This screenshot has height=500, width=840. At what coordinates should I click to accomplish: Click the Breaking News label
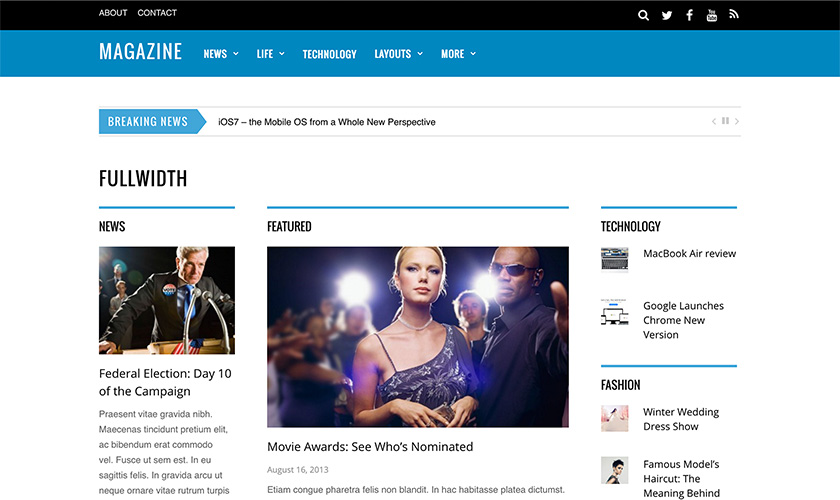click(x=148, y=122)
